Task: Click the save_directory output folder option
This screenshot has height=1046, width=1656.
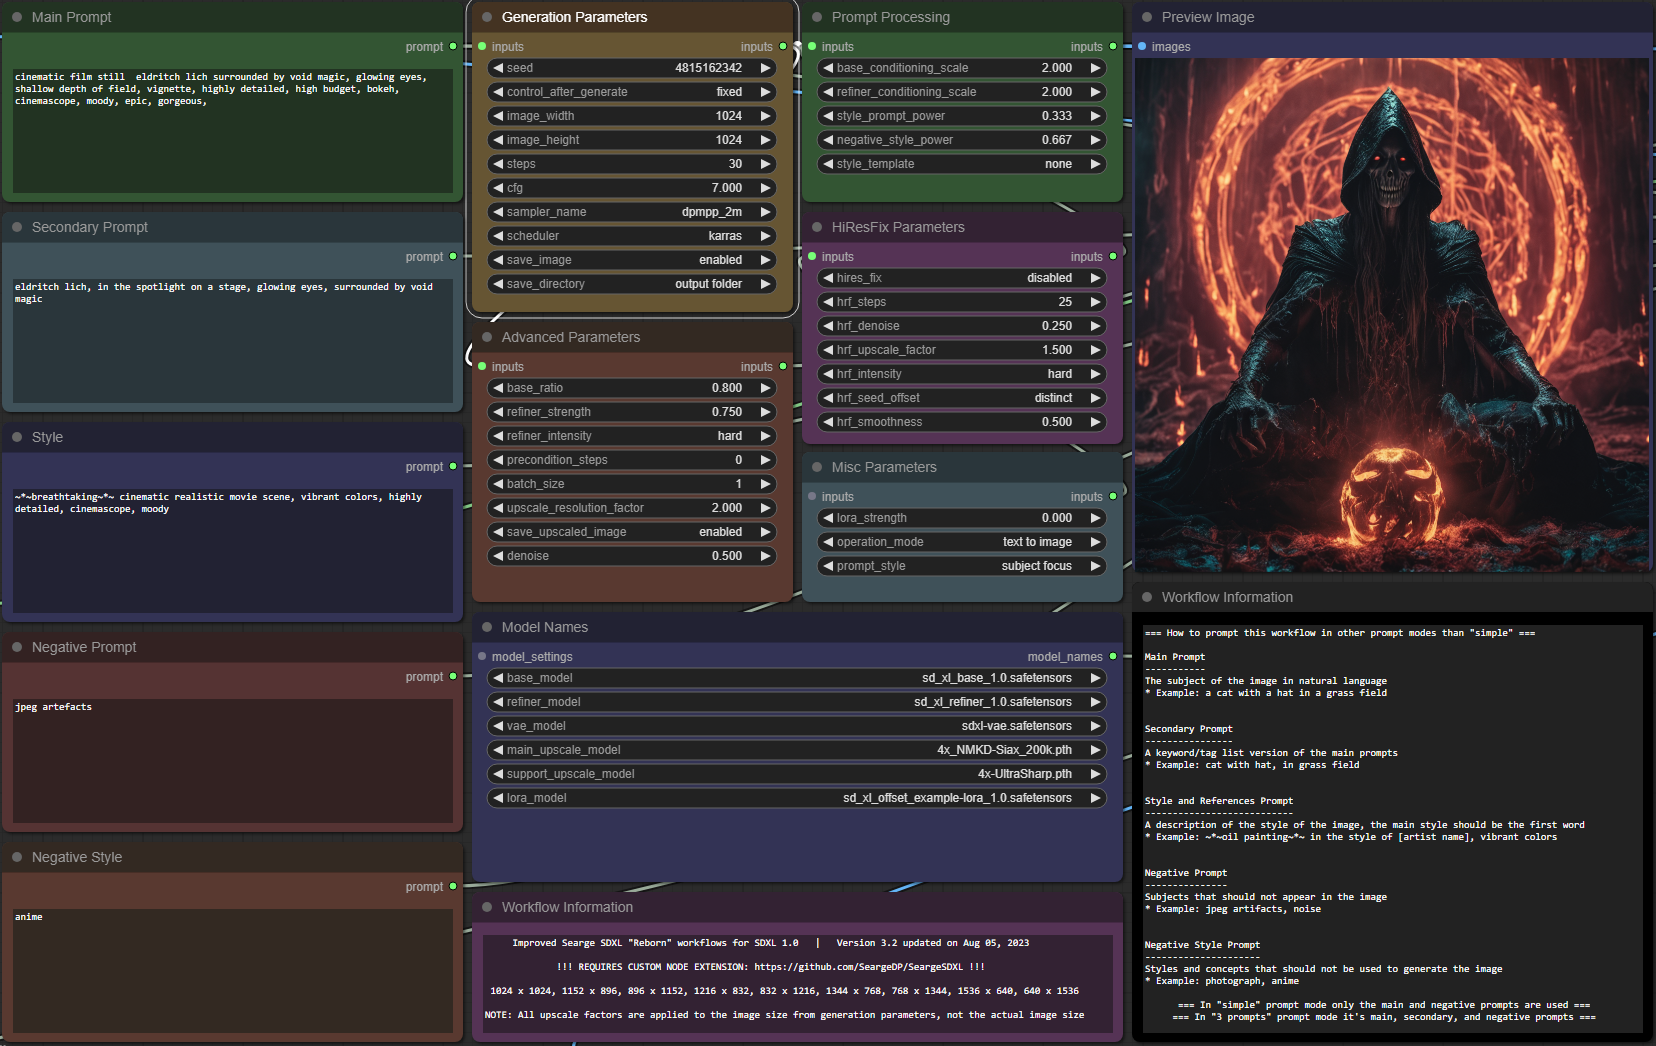Action: pos(632,284)
